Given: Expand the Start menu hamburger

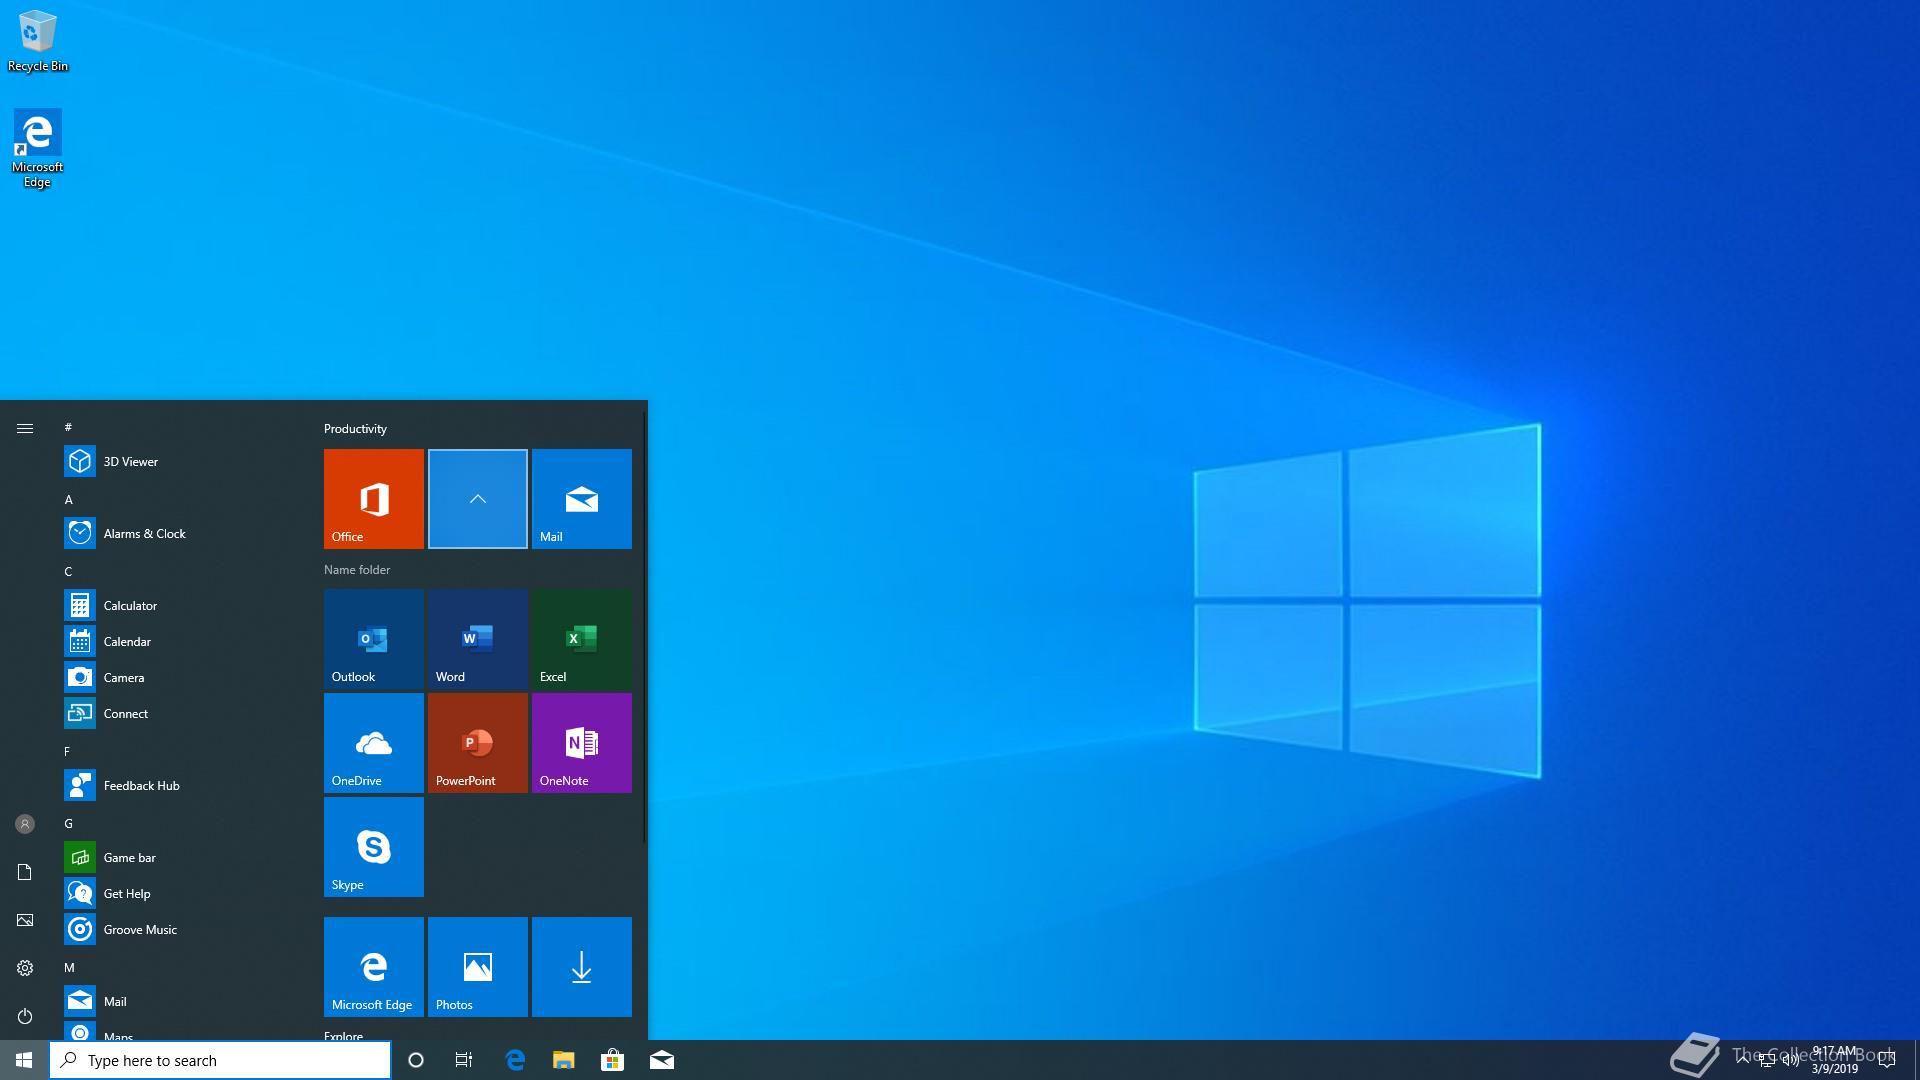Looking at the screenshot, I should (25, 428).
